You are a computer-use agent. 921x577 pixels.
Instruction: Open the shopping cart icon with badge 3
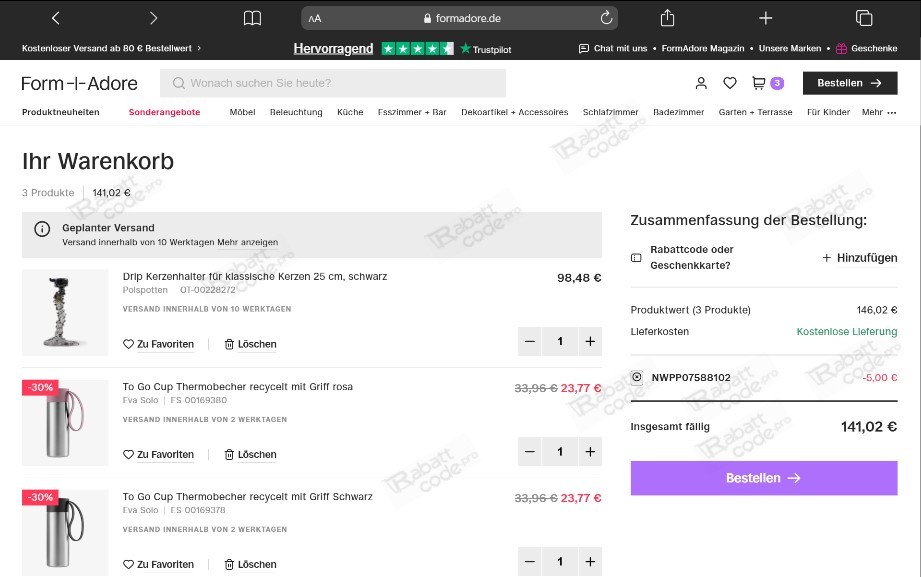[768, 83]
